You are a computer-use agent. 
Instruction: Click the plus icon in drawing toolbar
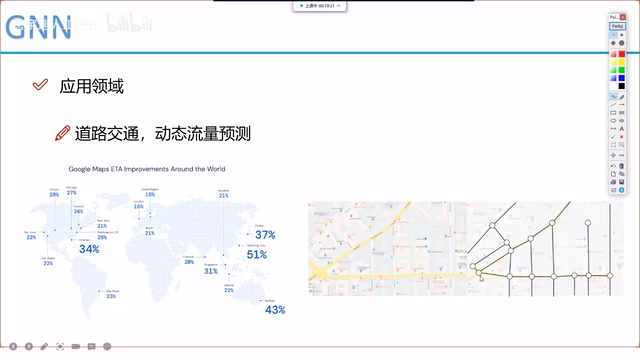[x=613, y=156]
